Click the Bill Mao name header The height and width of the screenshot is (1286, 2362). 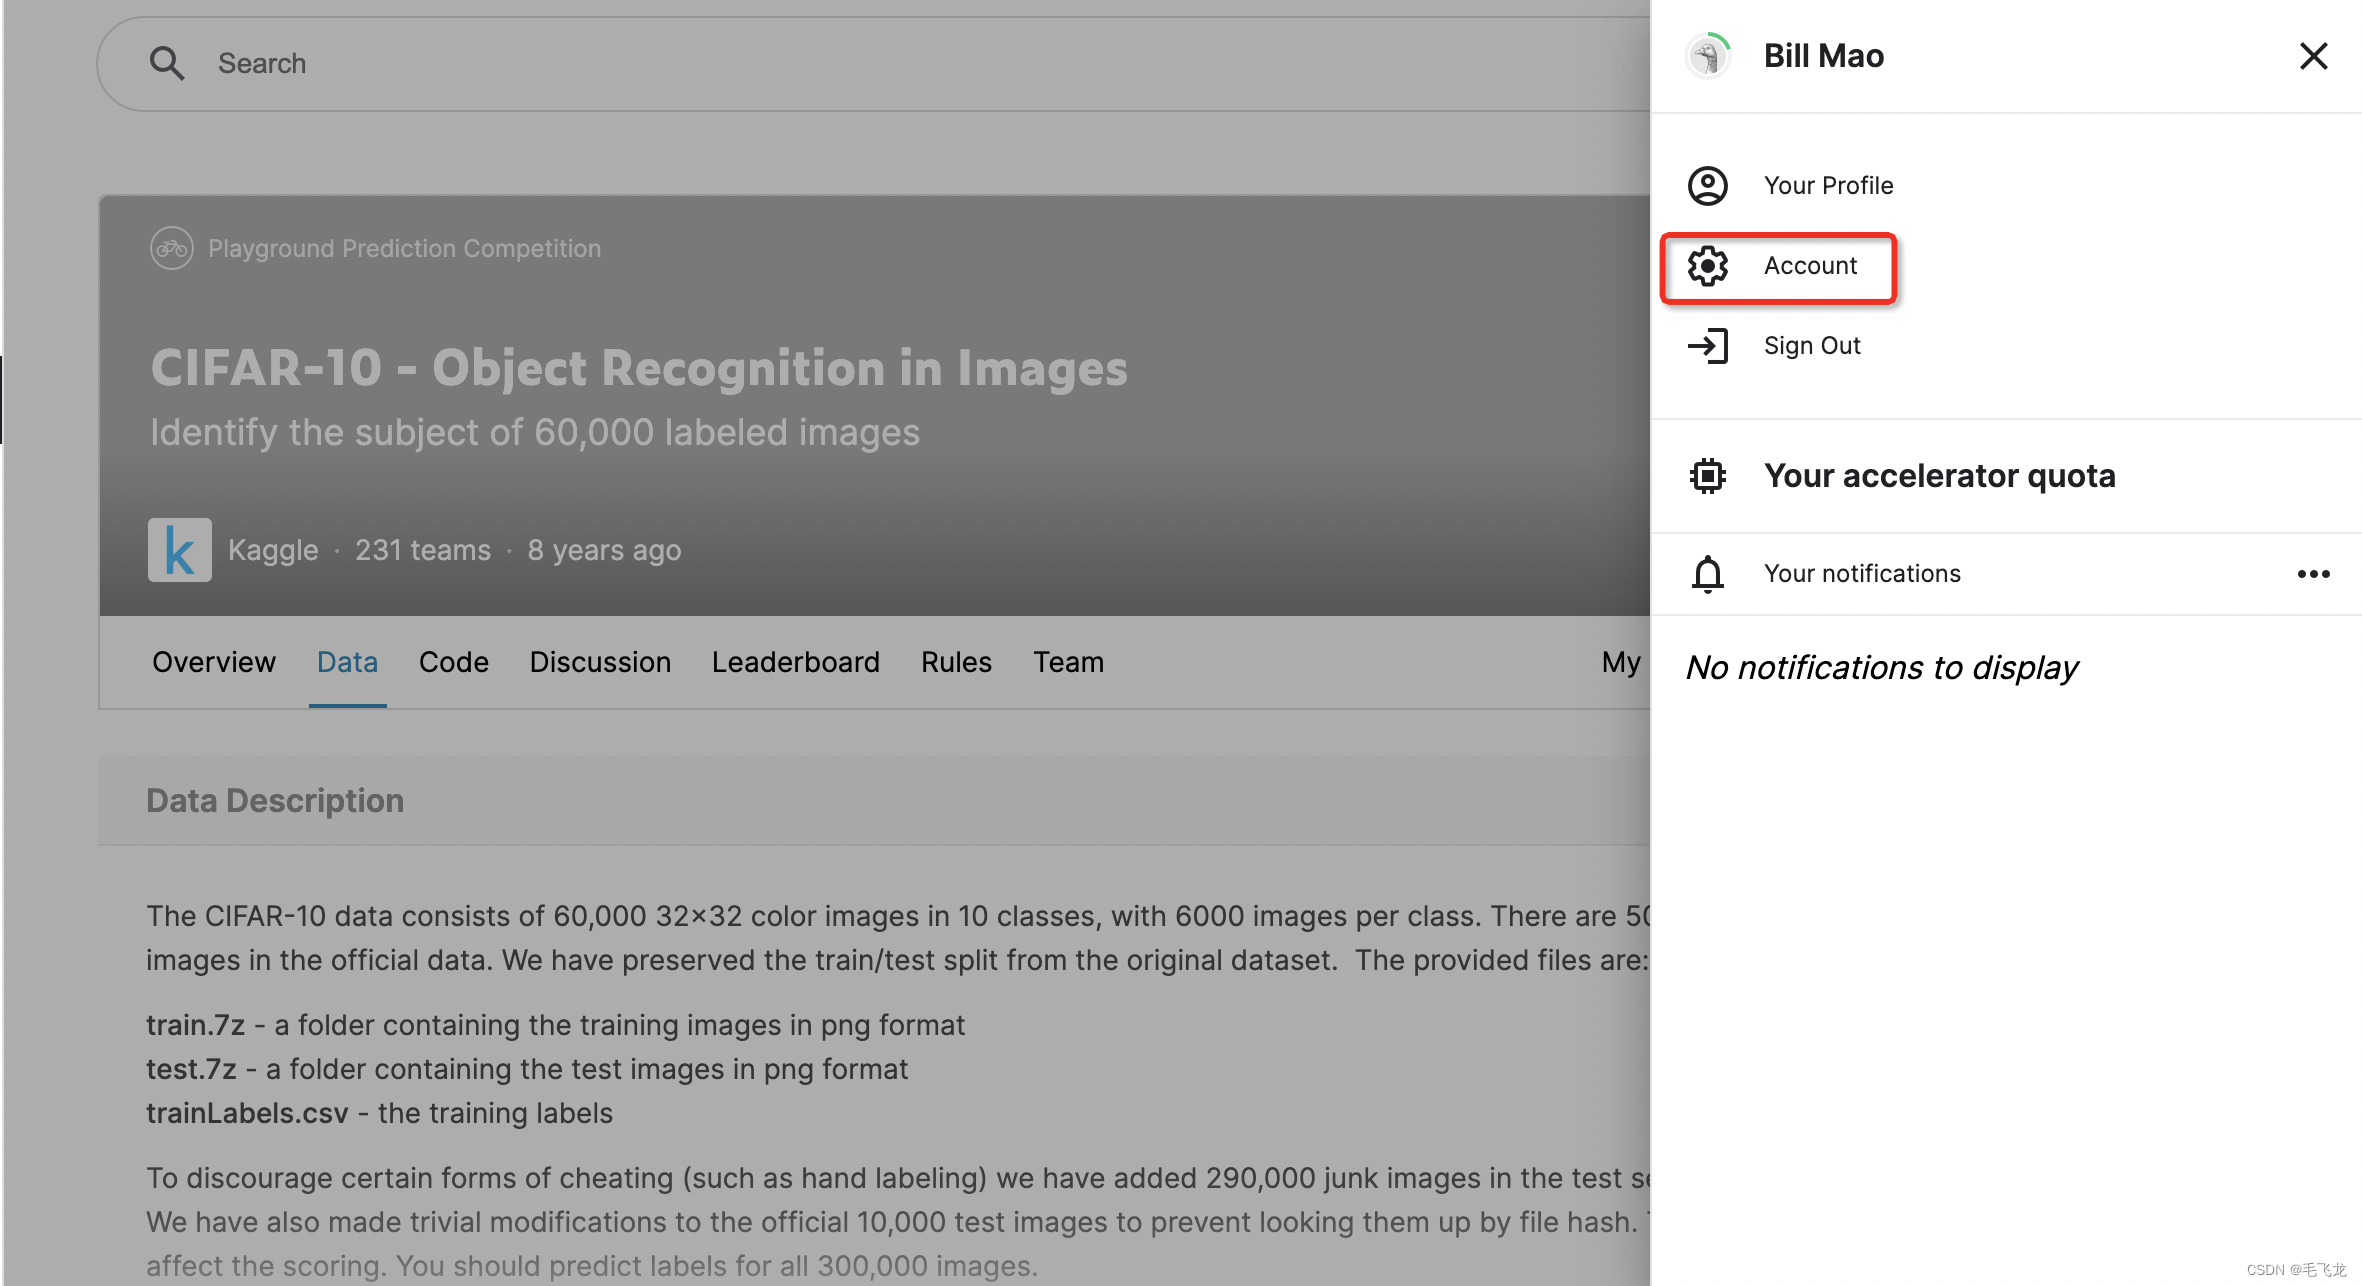click(x=1824, y=56)
